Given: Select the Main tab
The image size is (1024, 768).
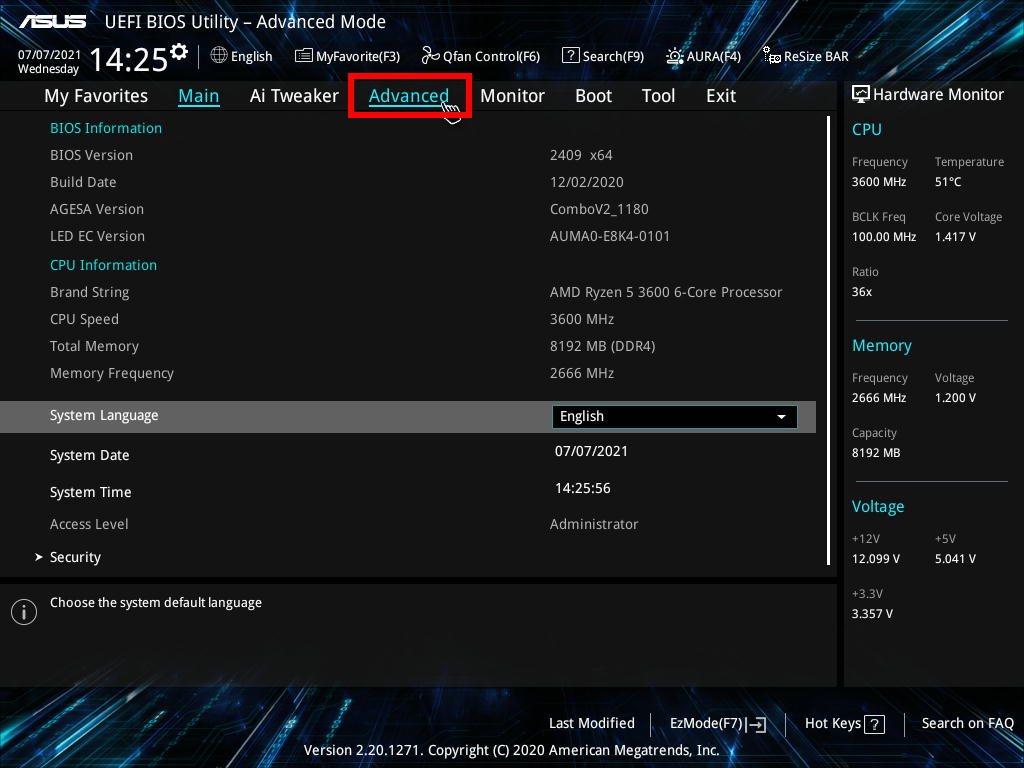Looking at the screenshot, I should [x=199, y=96].
